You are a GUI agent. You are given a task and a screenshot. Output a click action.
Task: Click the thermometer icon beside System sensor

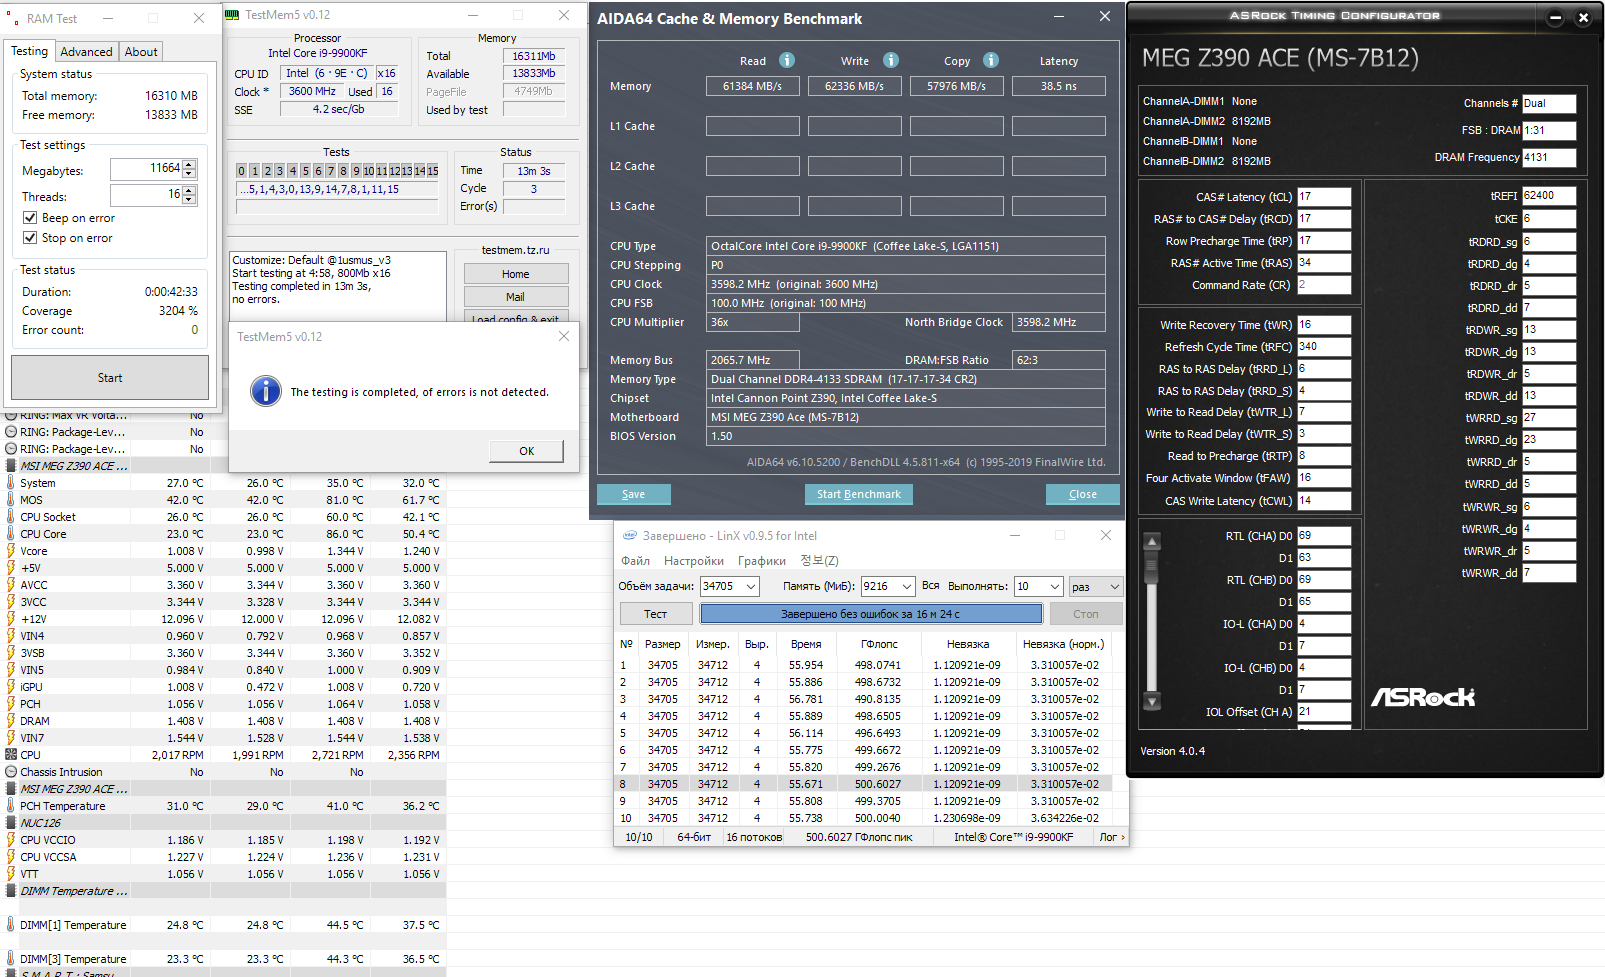click(11, 483)
